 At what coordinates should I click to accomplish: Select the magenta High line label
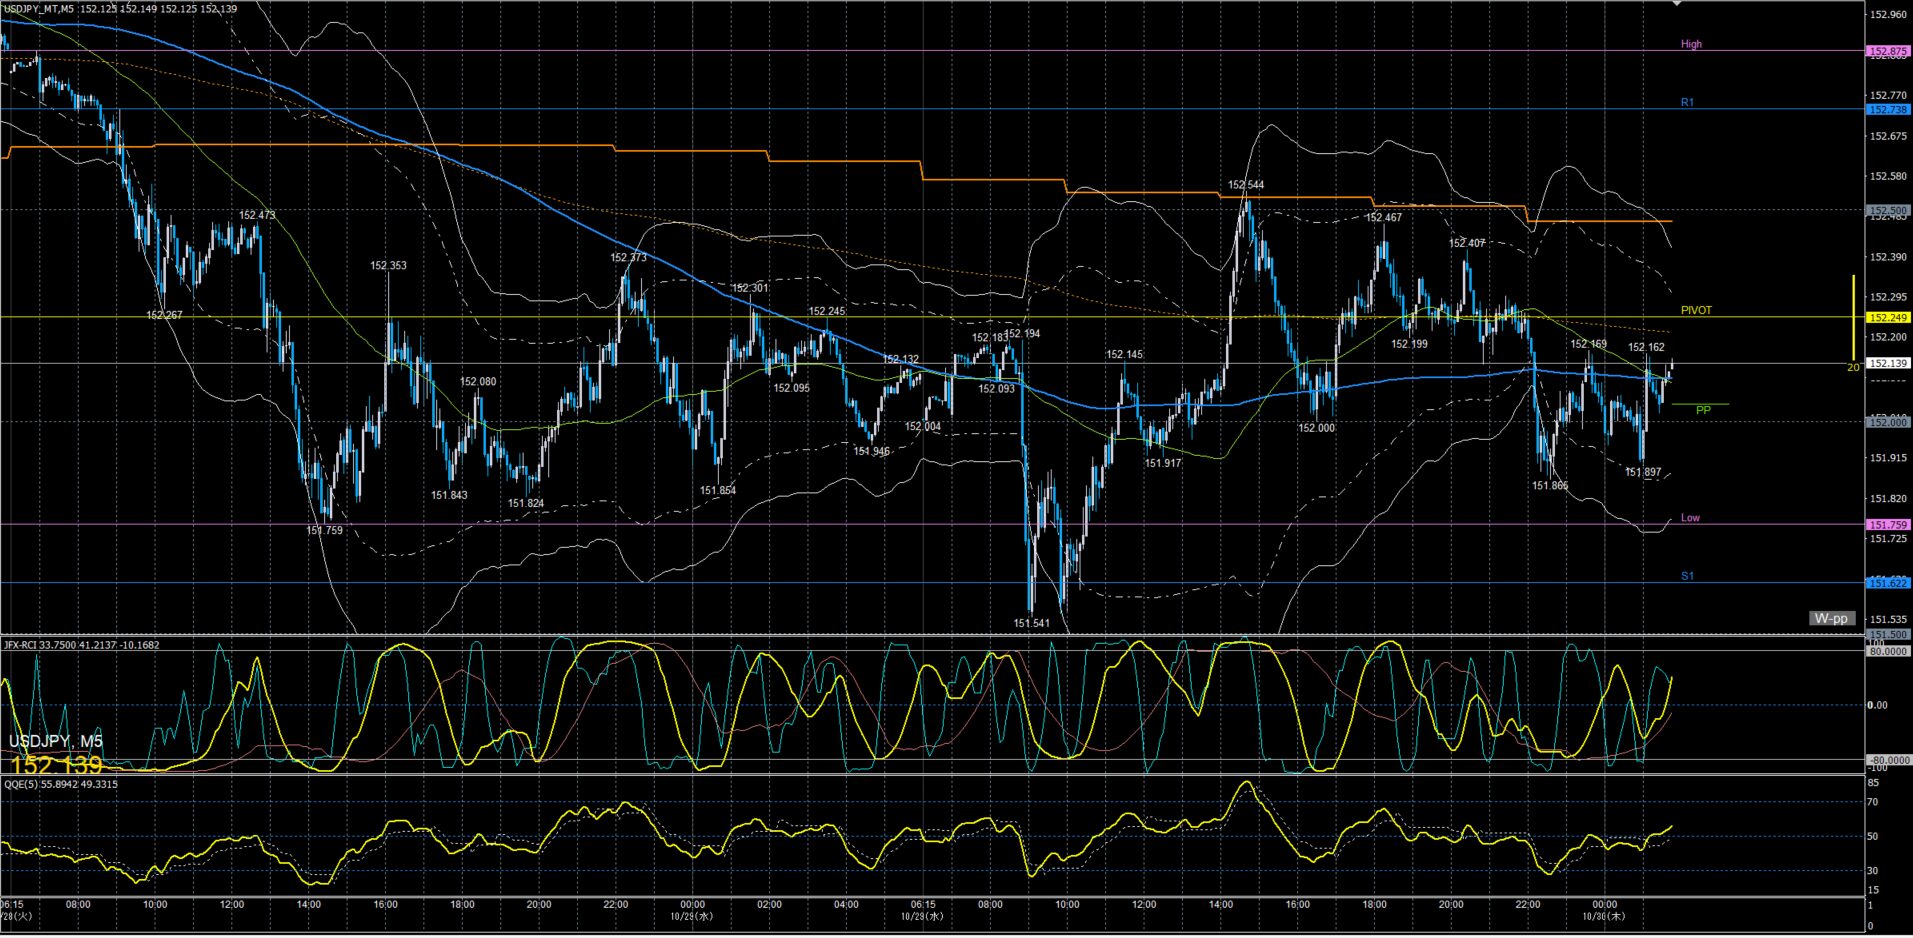pyautogui.click(x=1691, y=44)
